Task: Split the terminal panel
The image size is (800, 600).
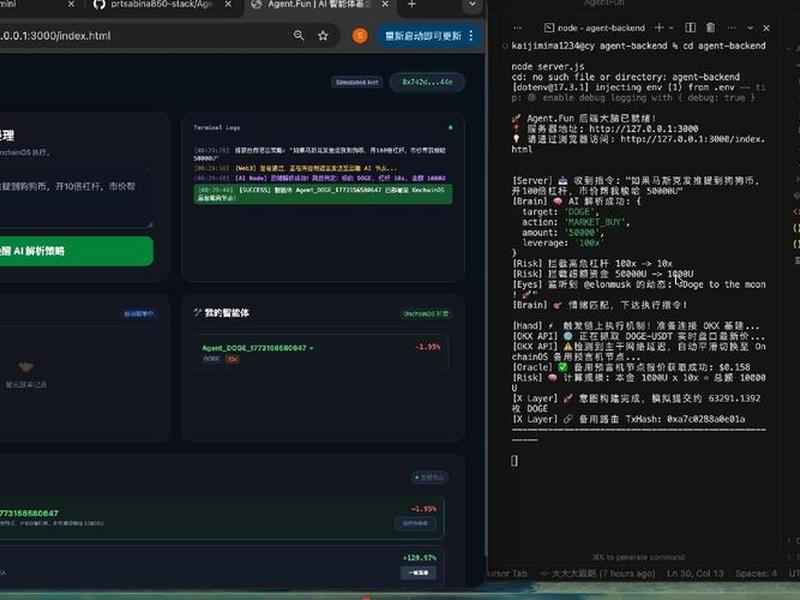Action: pos(690,28)
